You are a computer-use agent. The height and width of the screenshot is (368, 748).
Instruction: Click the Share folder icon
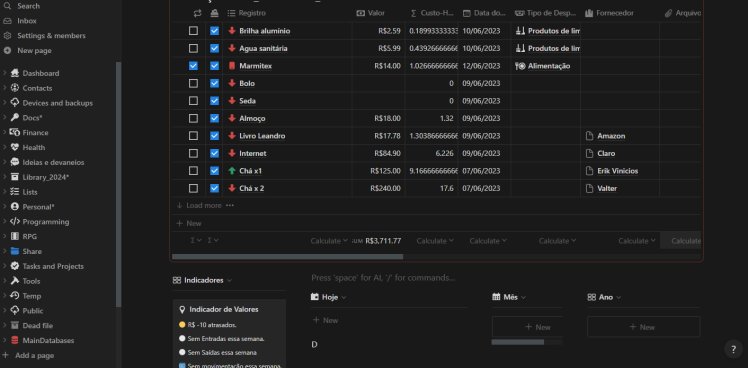(x=14, y=251)
